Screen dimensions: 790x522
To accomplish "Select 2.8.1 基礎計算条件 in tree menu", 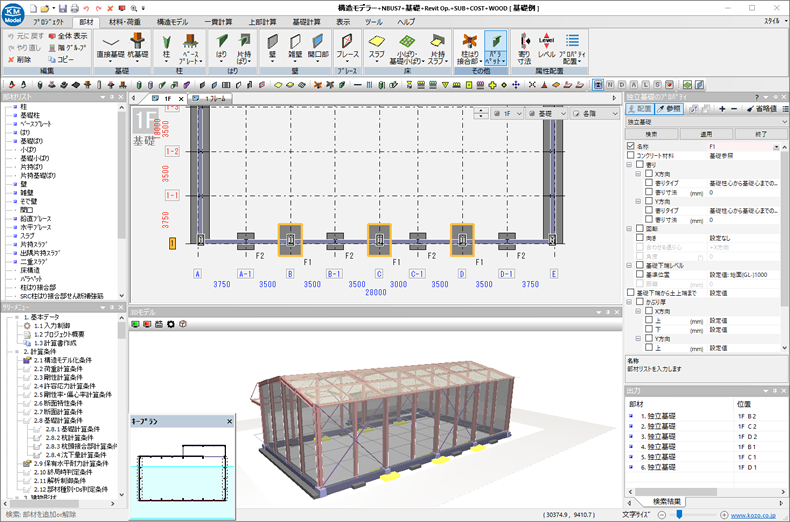I will pyautogui.click(x=72, y=429).
